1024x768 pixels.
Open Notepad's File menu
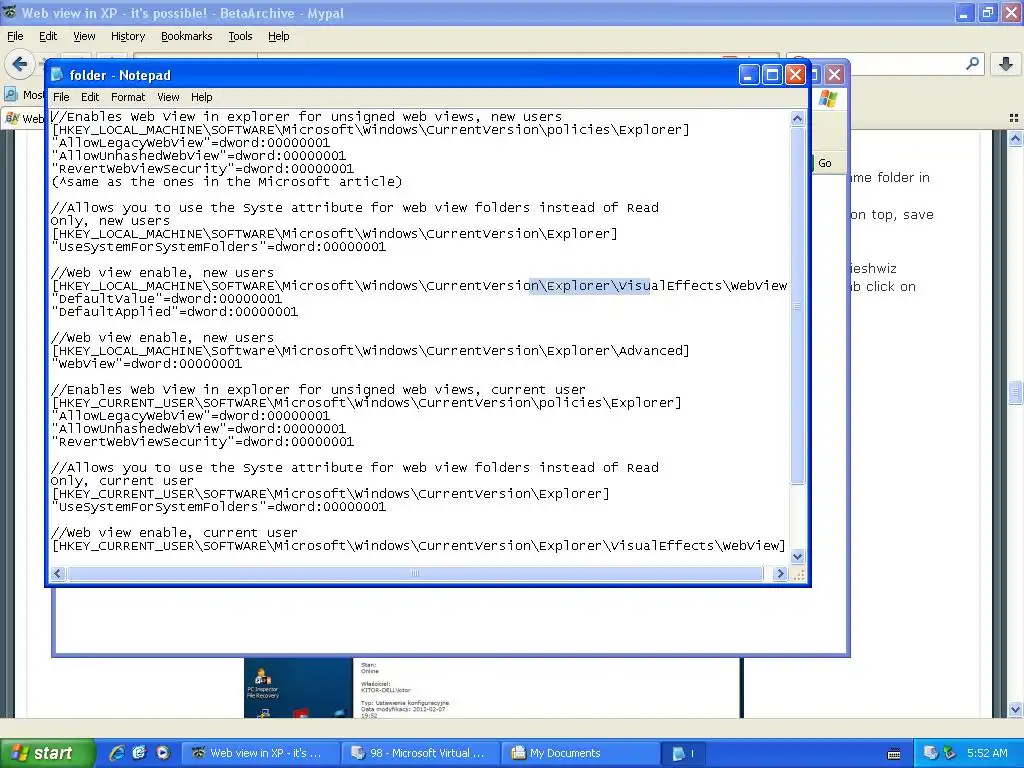pyautogui.click(x=61, y=97)
